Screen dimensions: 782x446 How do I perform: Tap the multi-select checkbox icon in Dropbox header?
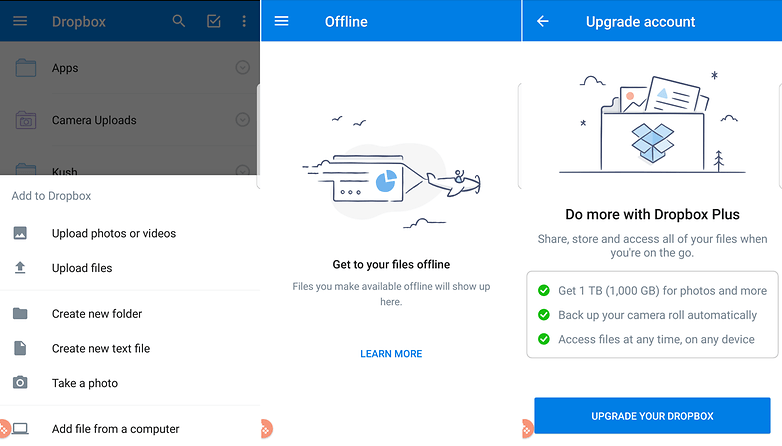point(213,21)
